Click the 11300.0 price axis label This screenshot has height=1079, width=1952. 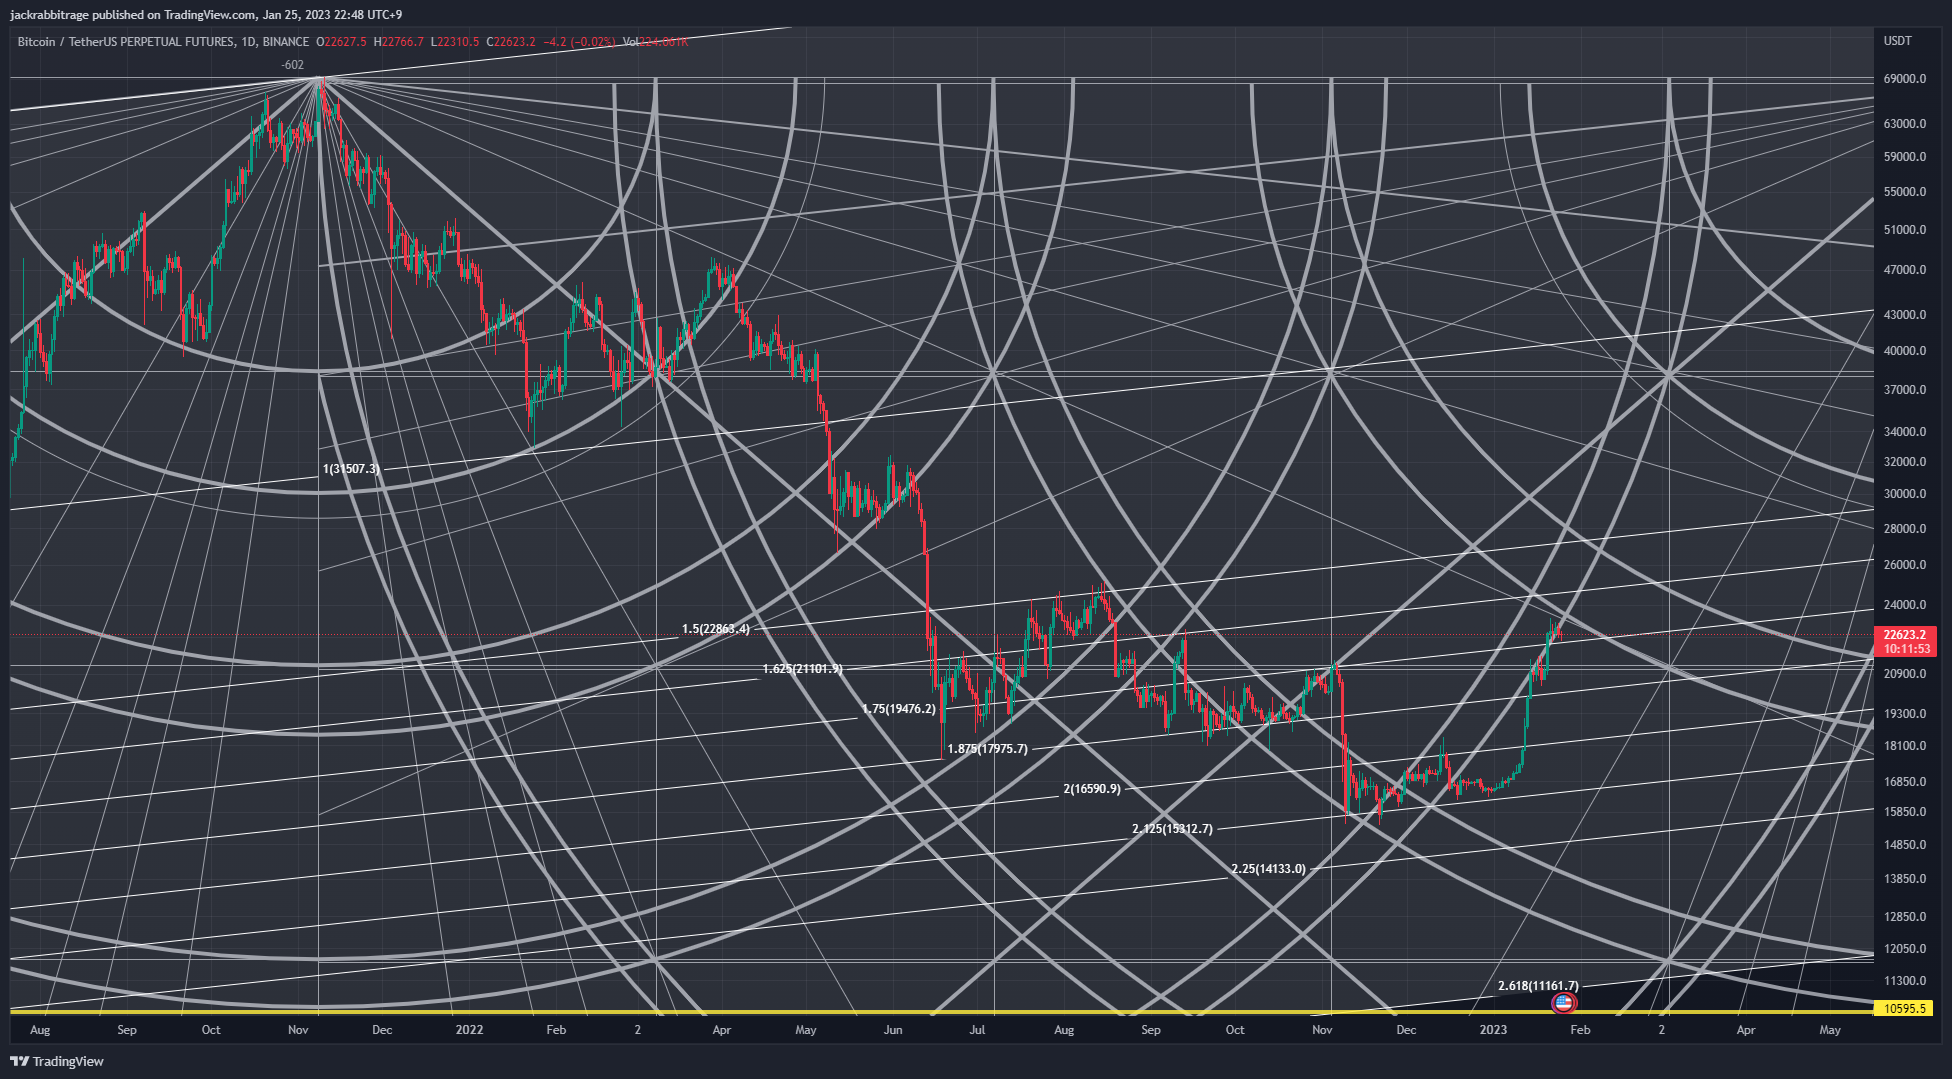point(1905,981)
